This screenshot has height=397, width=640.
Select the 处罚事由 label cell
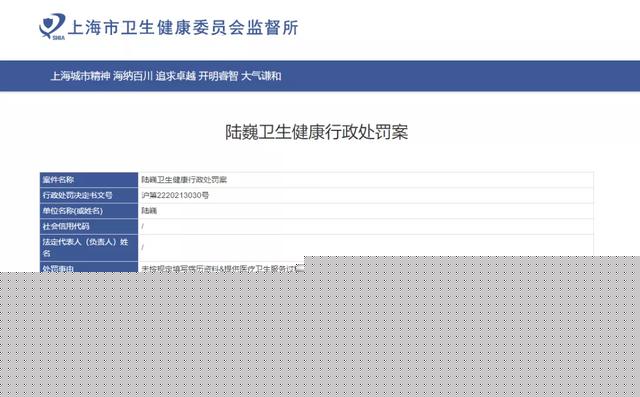tap(89, 267)
